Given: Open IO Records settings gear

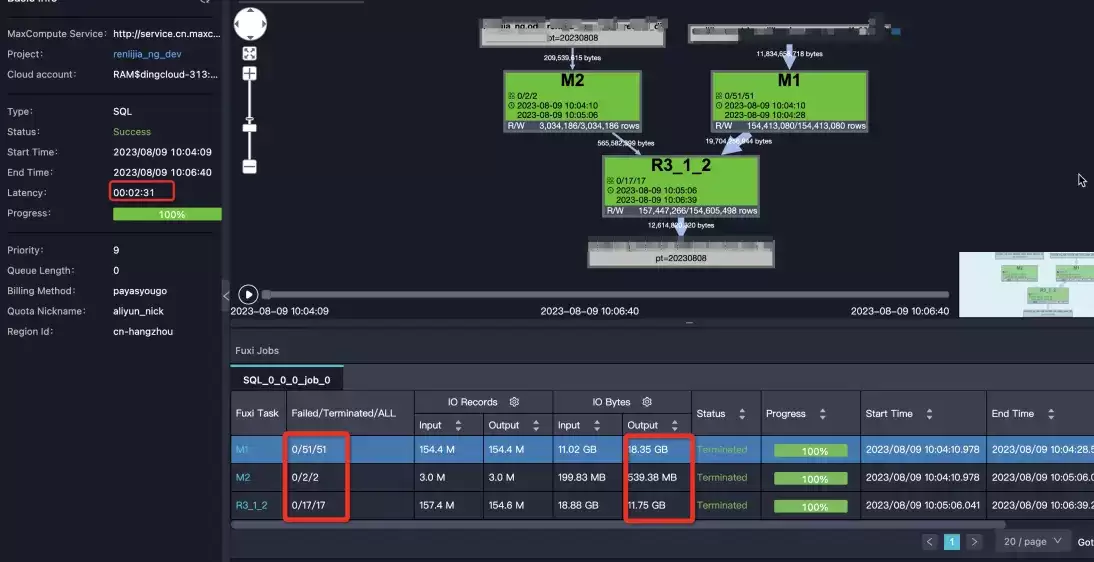Looking at the screenshot, I should 514,402.
